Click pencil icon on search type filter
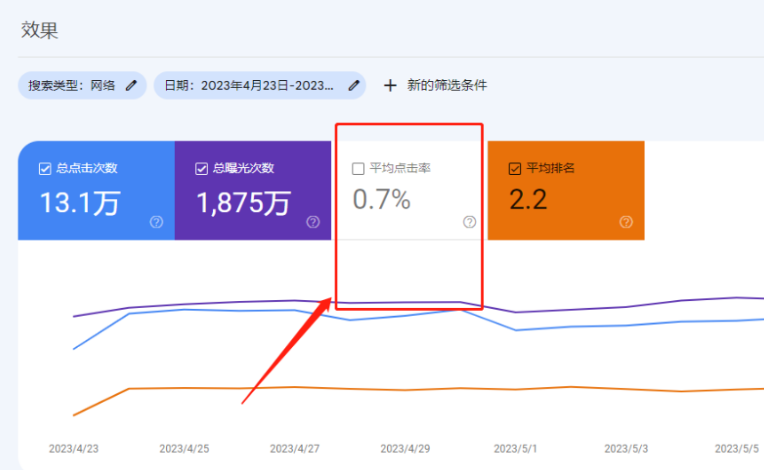 [x=132, y=86]
